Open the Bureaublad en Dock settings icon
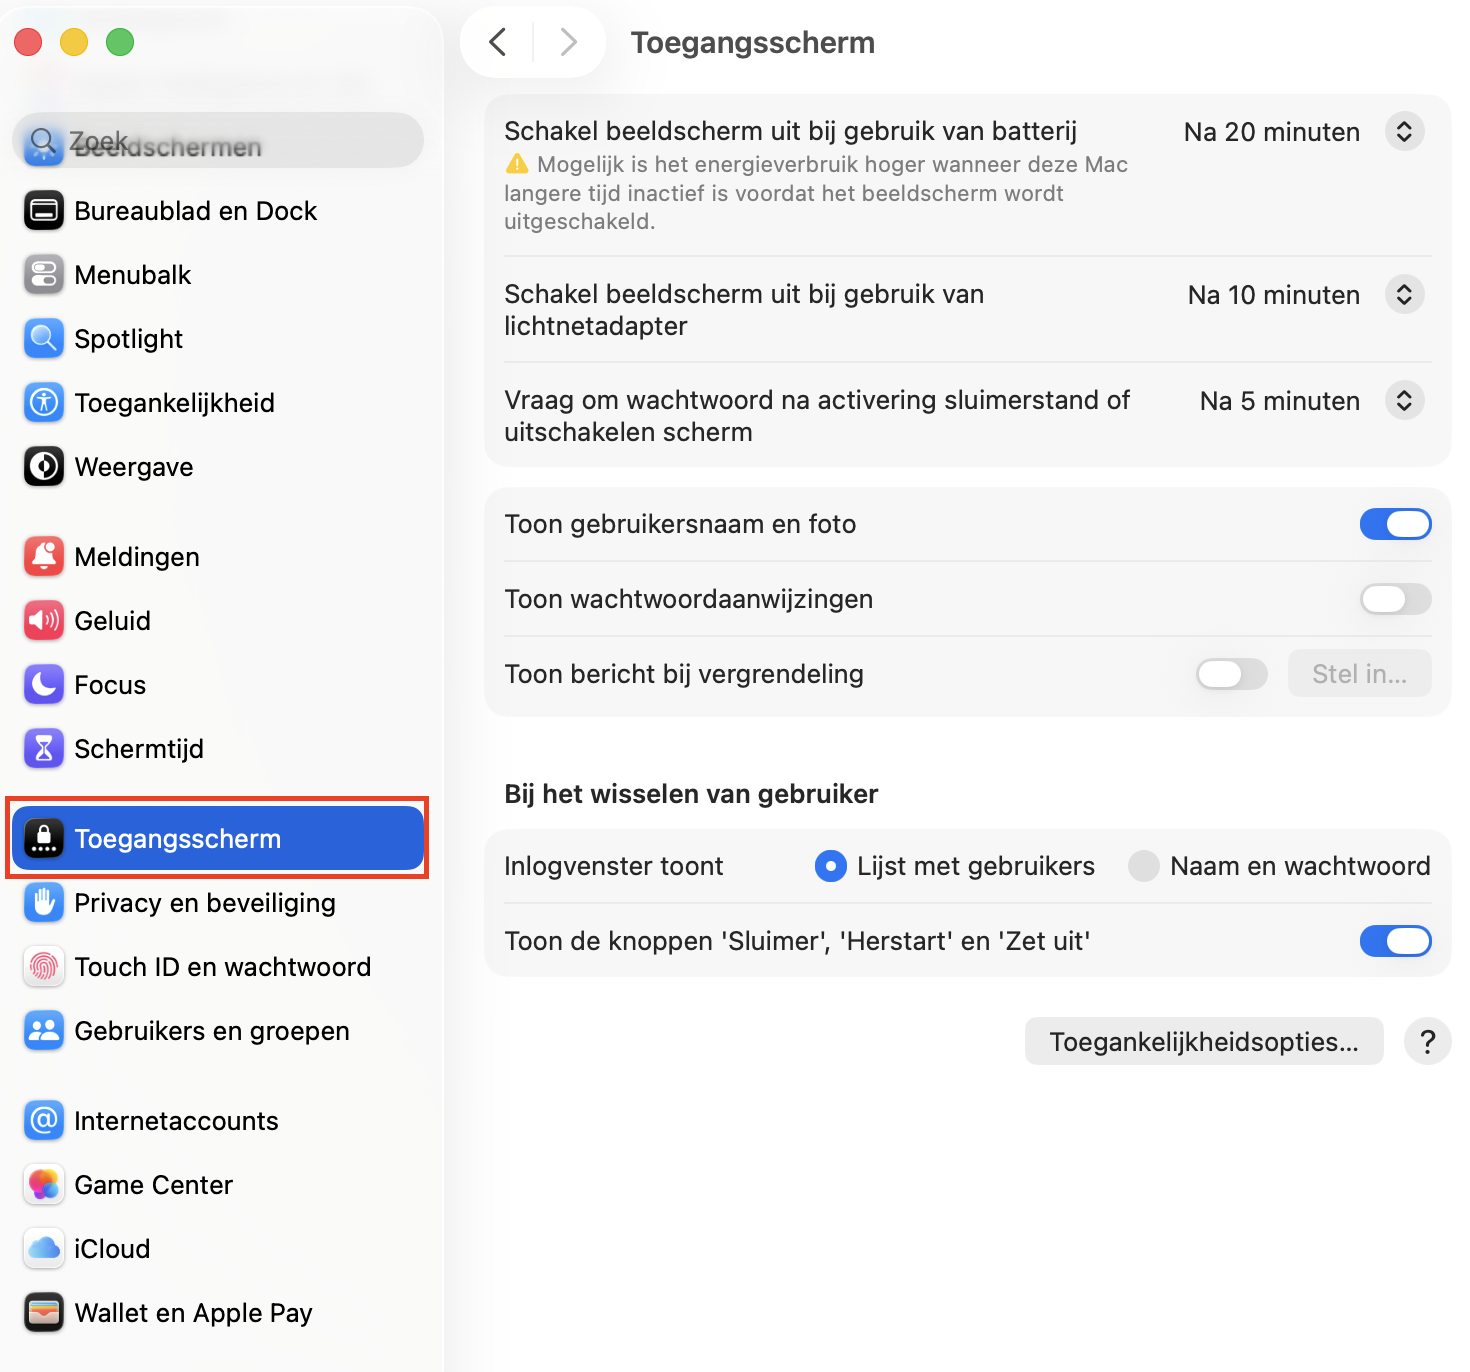Screen dimensions: 1470x1372 tap(44, 211)
